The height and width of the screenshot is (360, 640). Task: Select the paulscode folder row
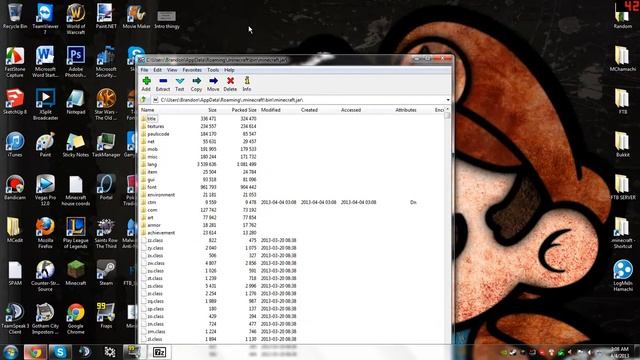coord(292,134)
